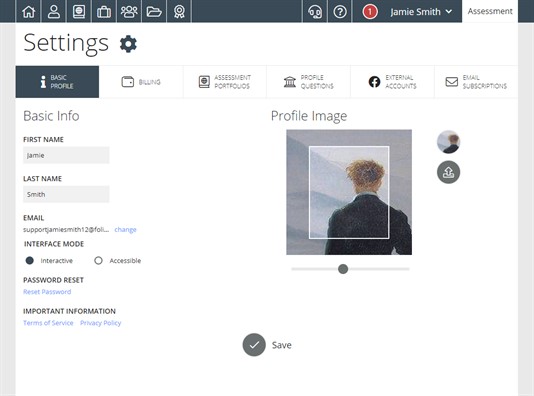Click the settings gear icon beside the title

[128, 44]
